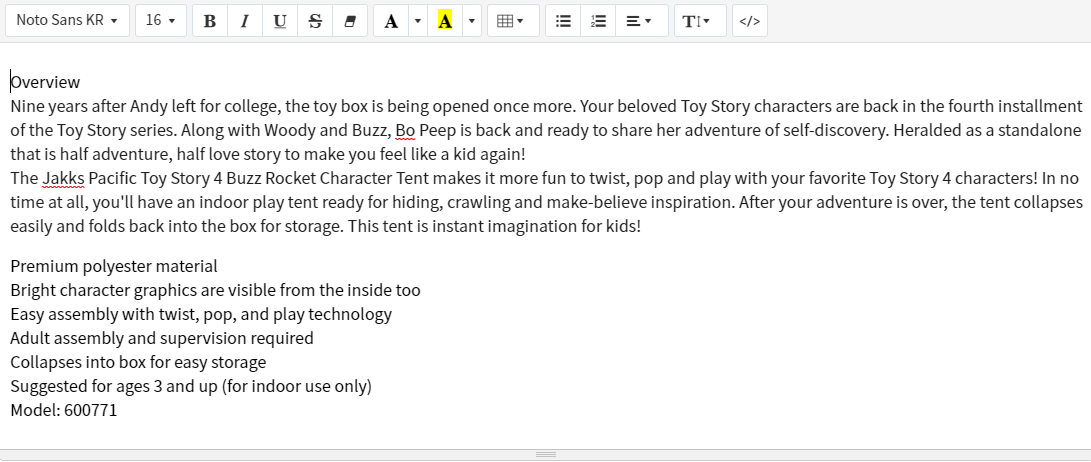Apply the yellow highlight background color
The width and height of the screenshot is (1091, 462).
coord(445,20)
